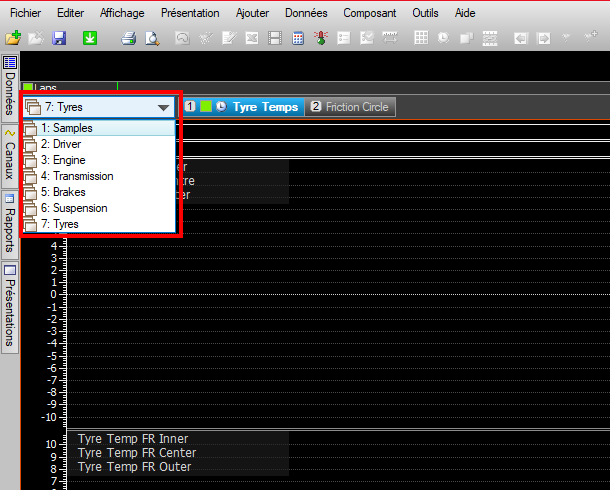Click the Excel export icon

[252, 38]
